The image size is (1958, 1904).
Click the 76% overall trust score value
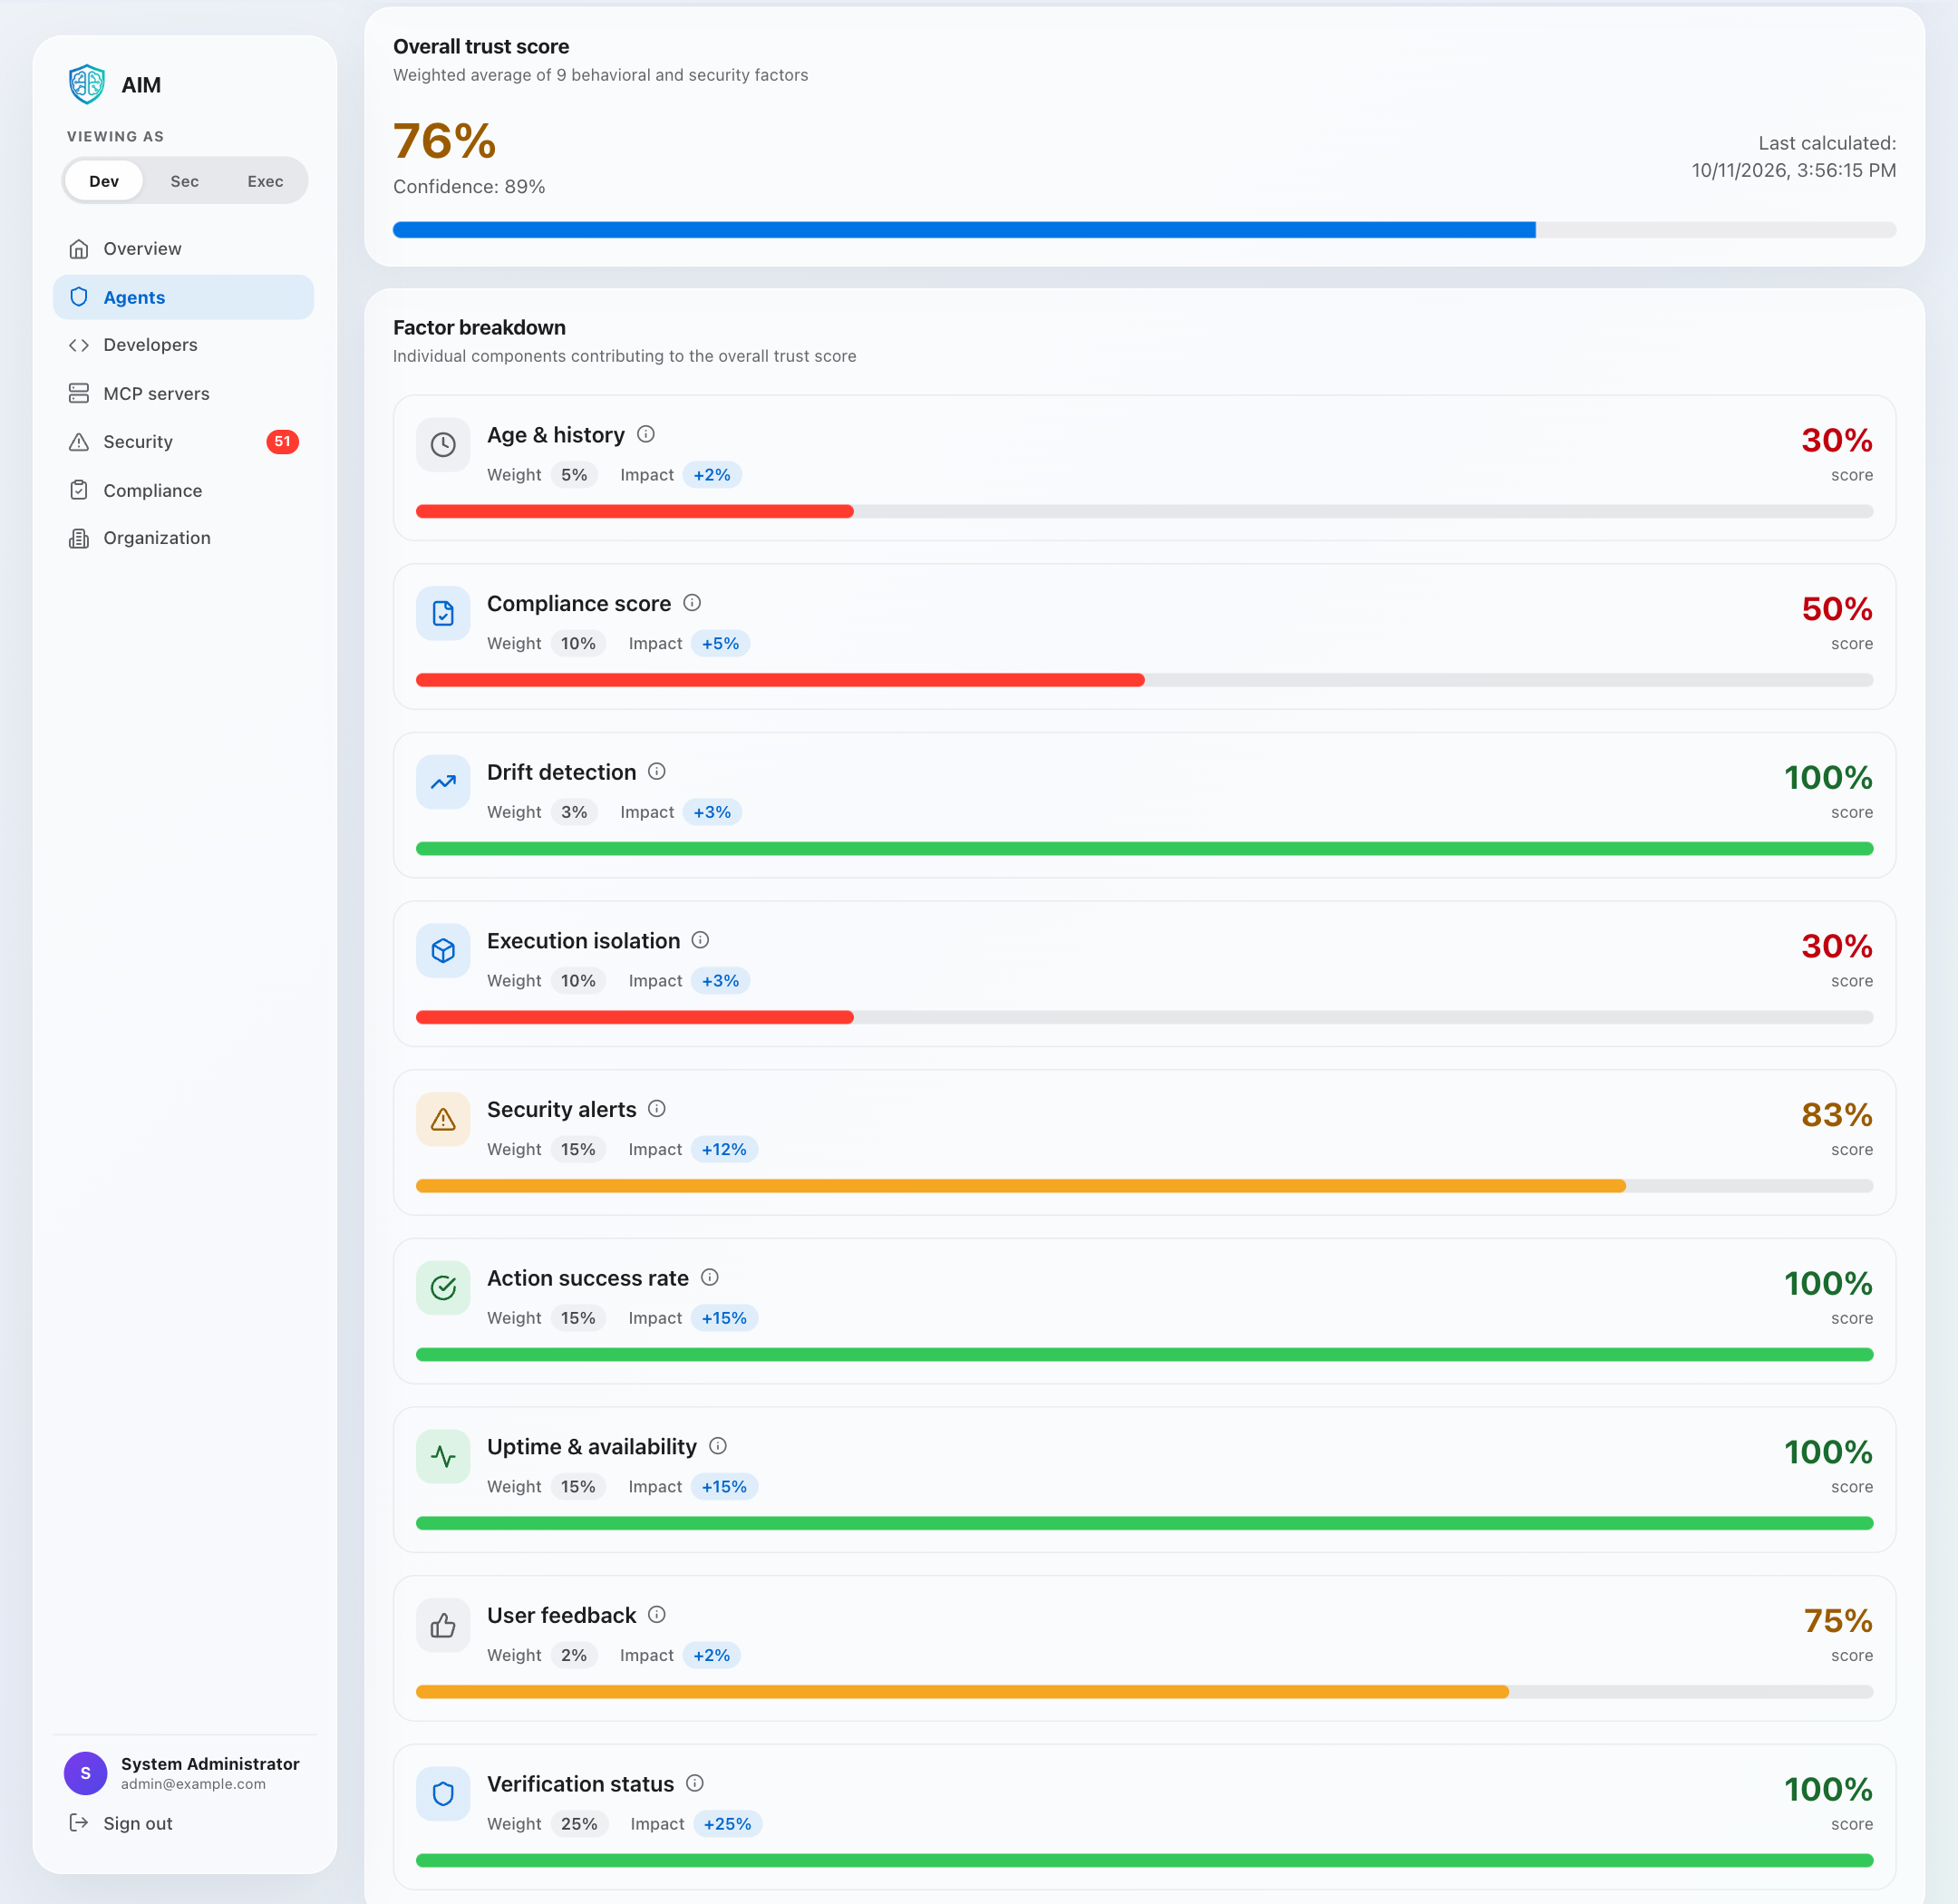point(445,141)
